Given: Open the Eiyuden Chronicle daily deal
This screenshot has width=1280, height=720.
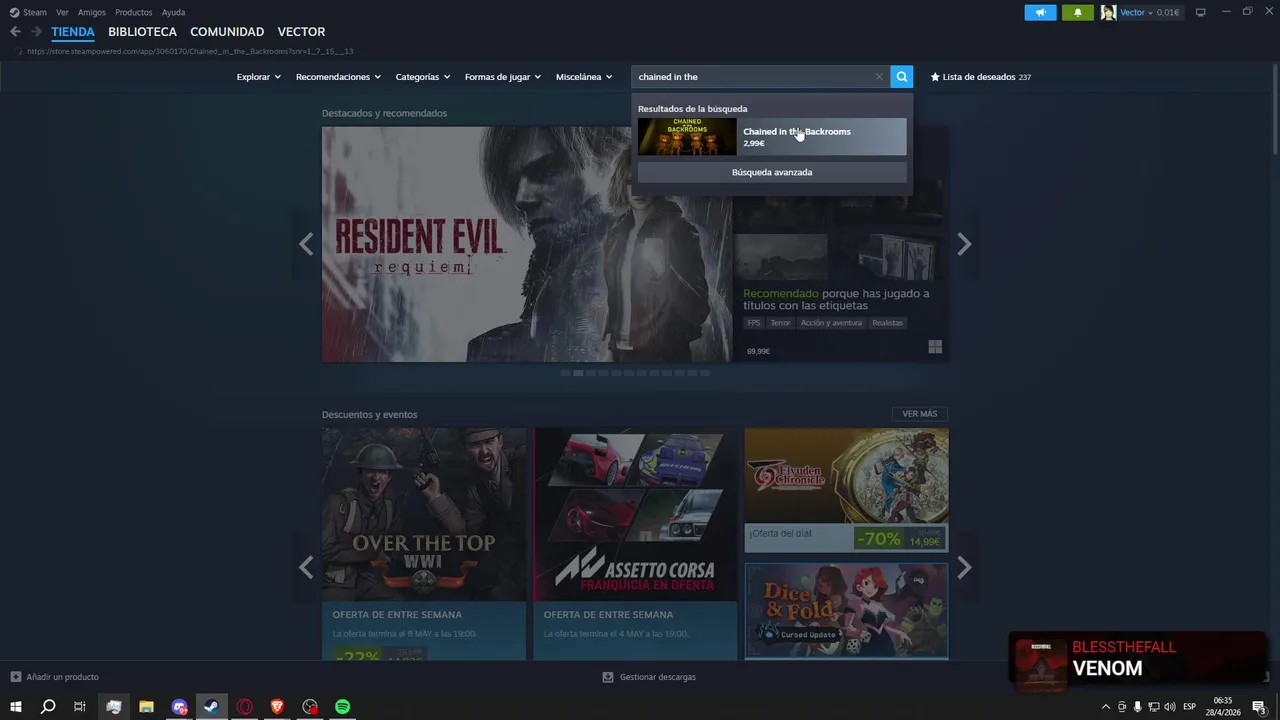Looking at the screenshot, I should tap(846, 490).
